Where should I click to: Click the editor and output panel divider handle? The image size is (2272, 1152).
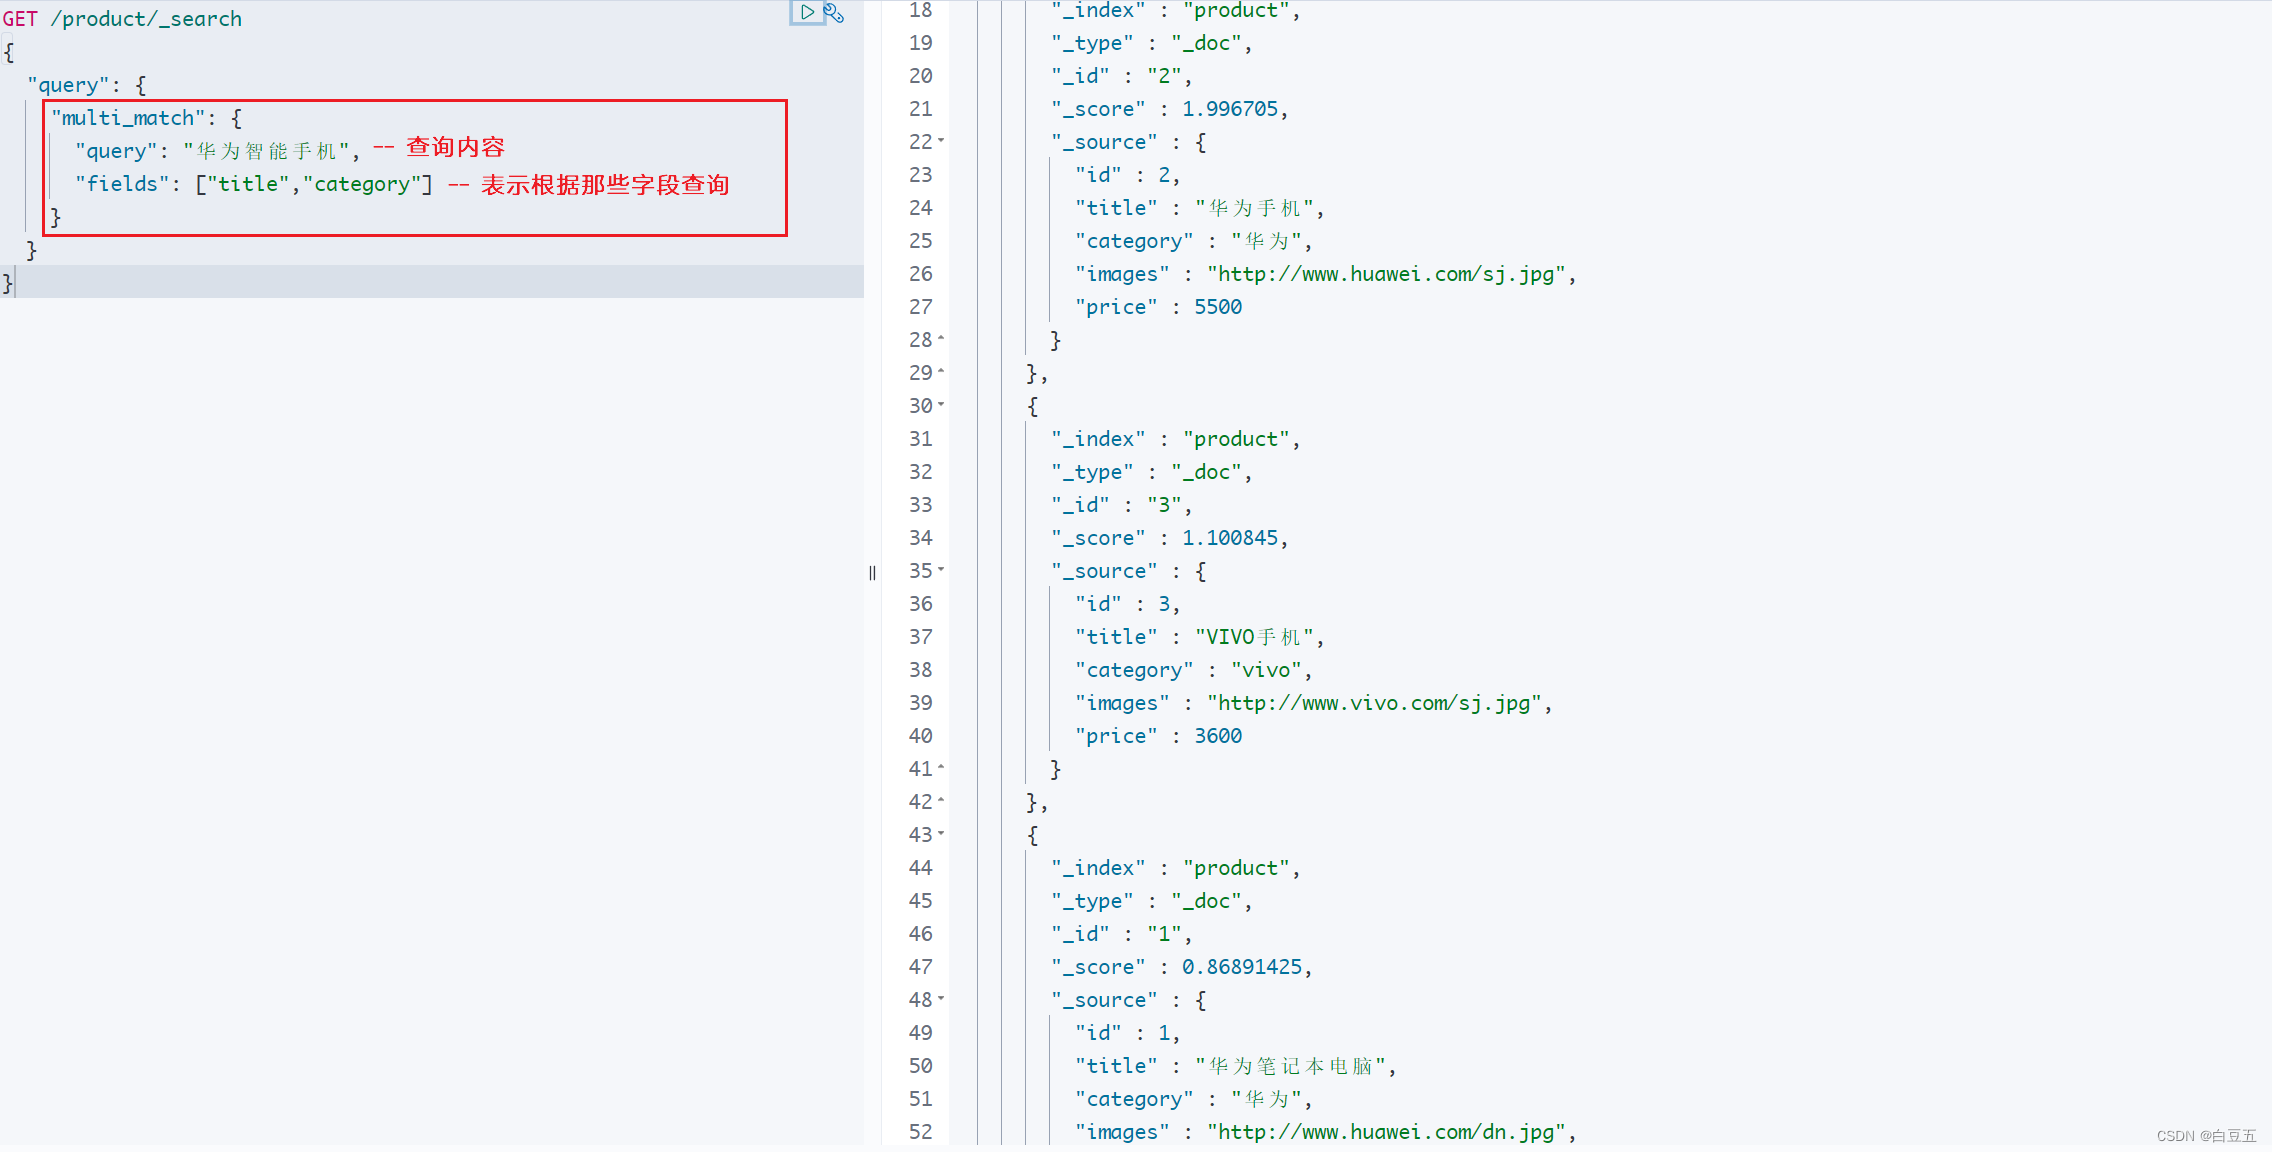tap(872, 573)
